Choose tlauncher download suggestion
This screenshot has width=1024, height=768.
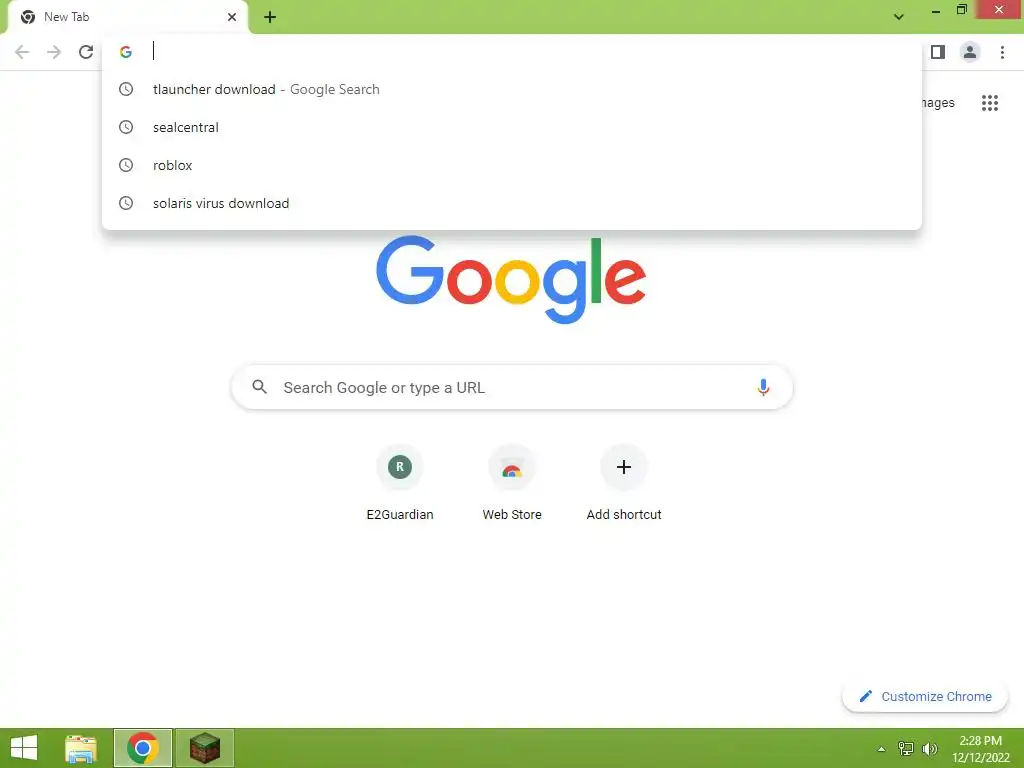pos(512,89)
